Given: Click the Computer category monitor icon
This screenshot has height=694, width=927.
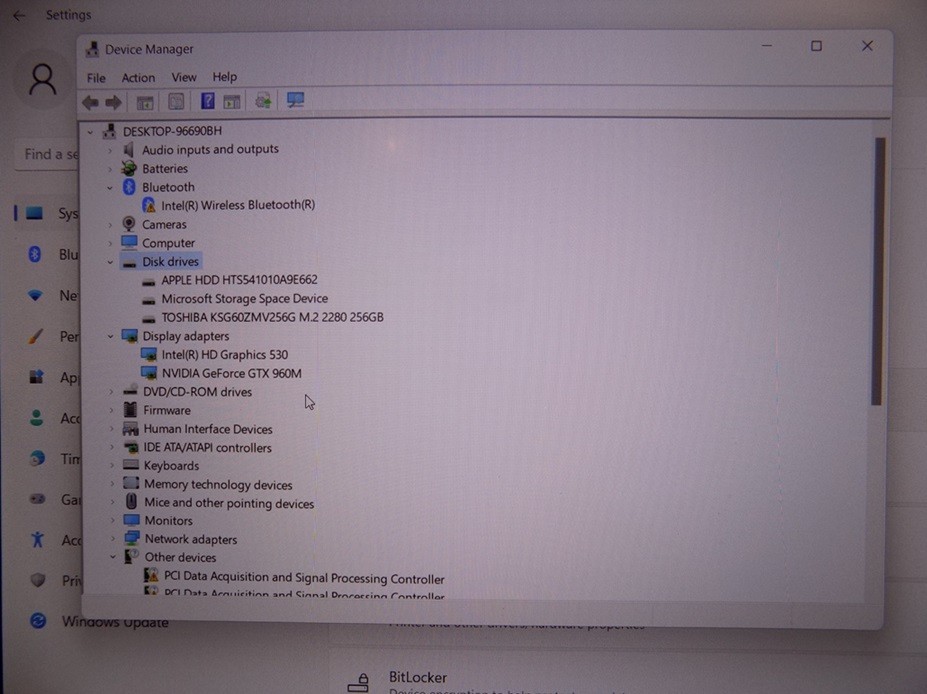Looking at the screenshot, I should (129, 242).
